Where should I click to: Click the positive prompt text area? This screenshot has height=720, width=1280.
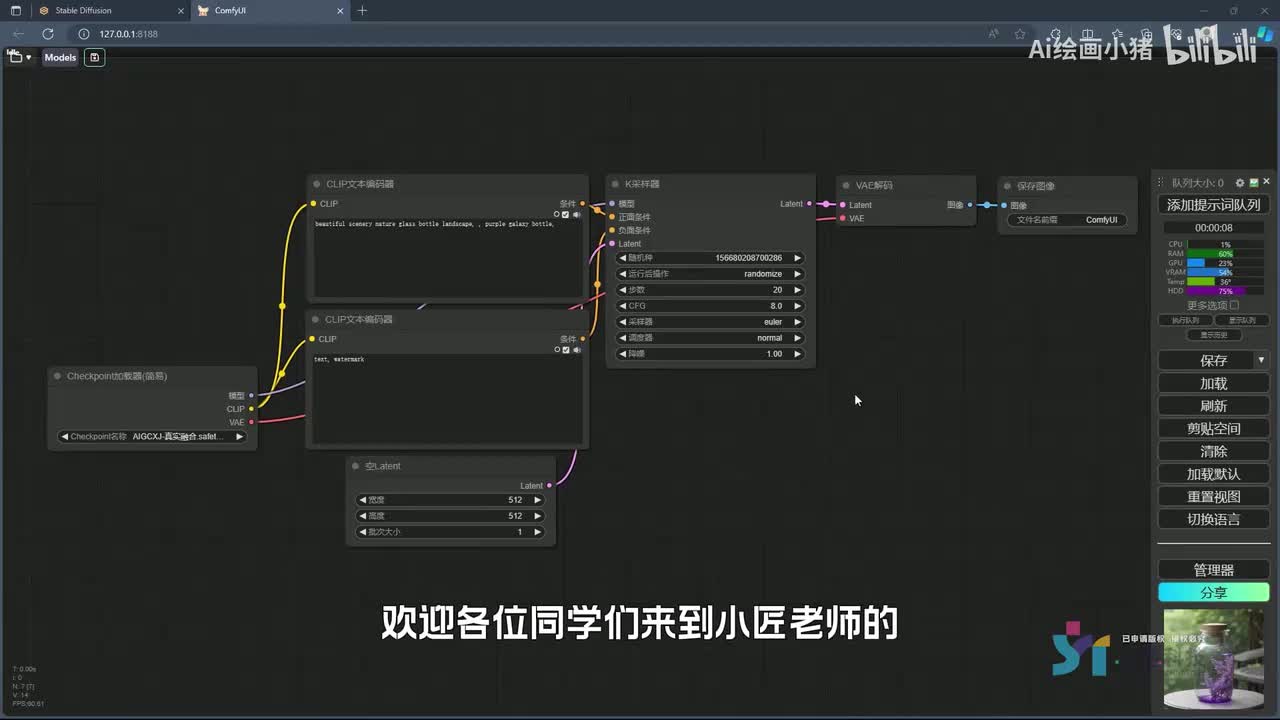446,258
